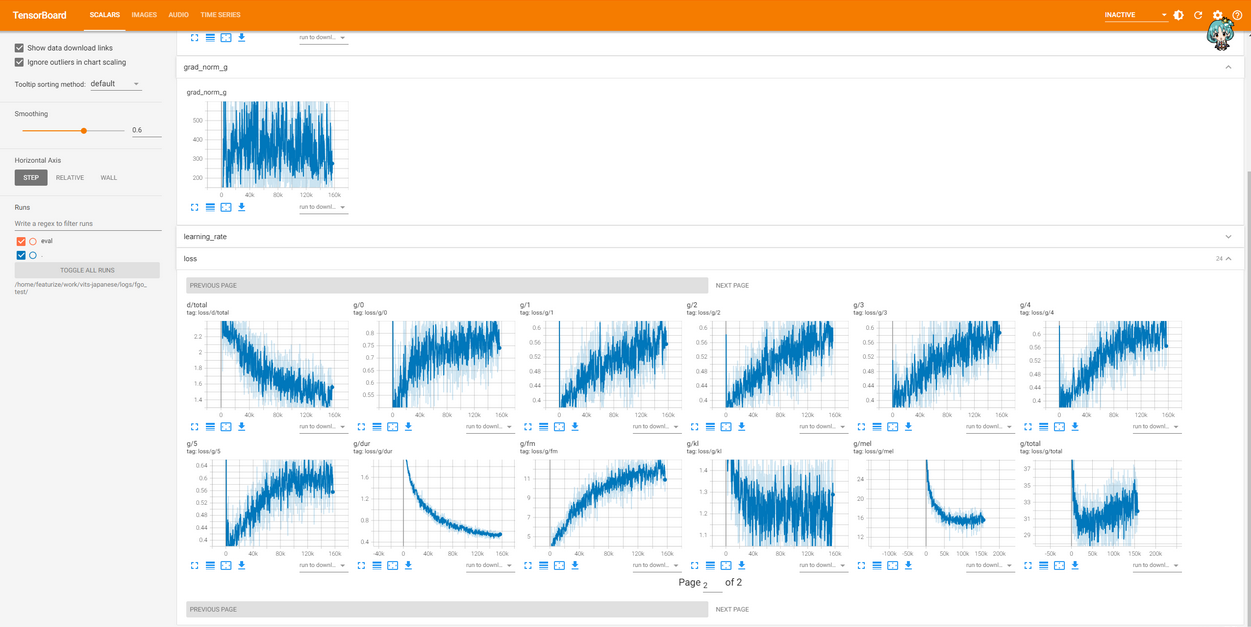Disable Ignore outliers in chart scaling
1251x627 pixels.
point(19,62)
